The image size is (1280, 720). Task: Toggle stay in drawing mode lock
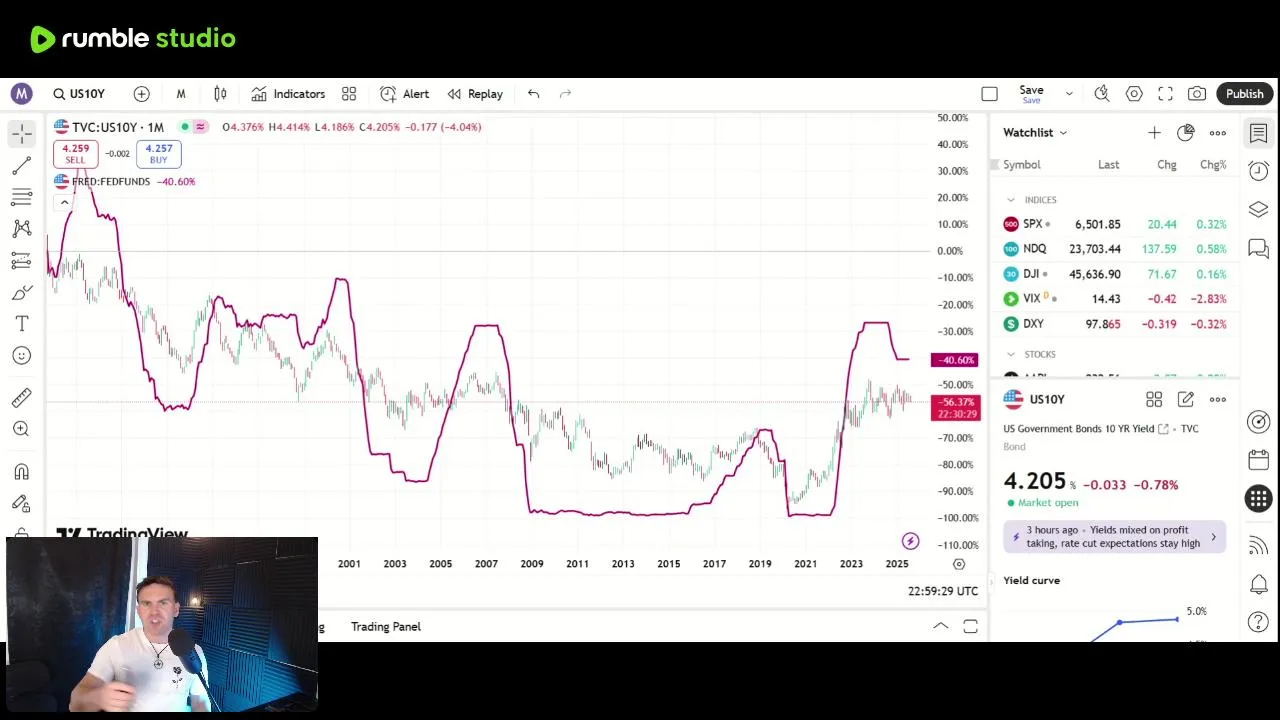pos(22,504)
